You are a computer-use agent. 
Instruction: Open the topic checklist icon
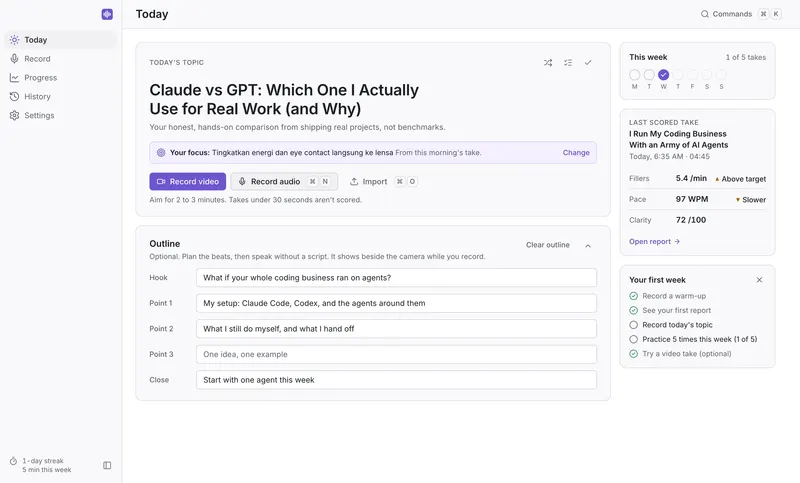568,63
